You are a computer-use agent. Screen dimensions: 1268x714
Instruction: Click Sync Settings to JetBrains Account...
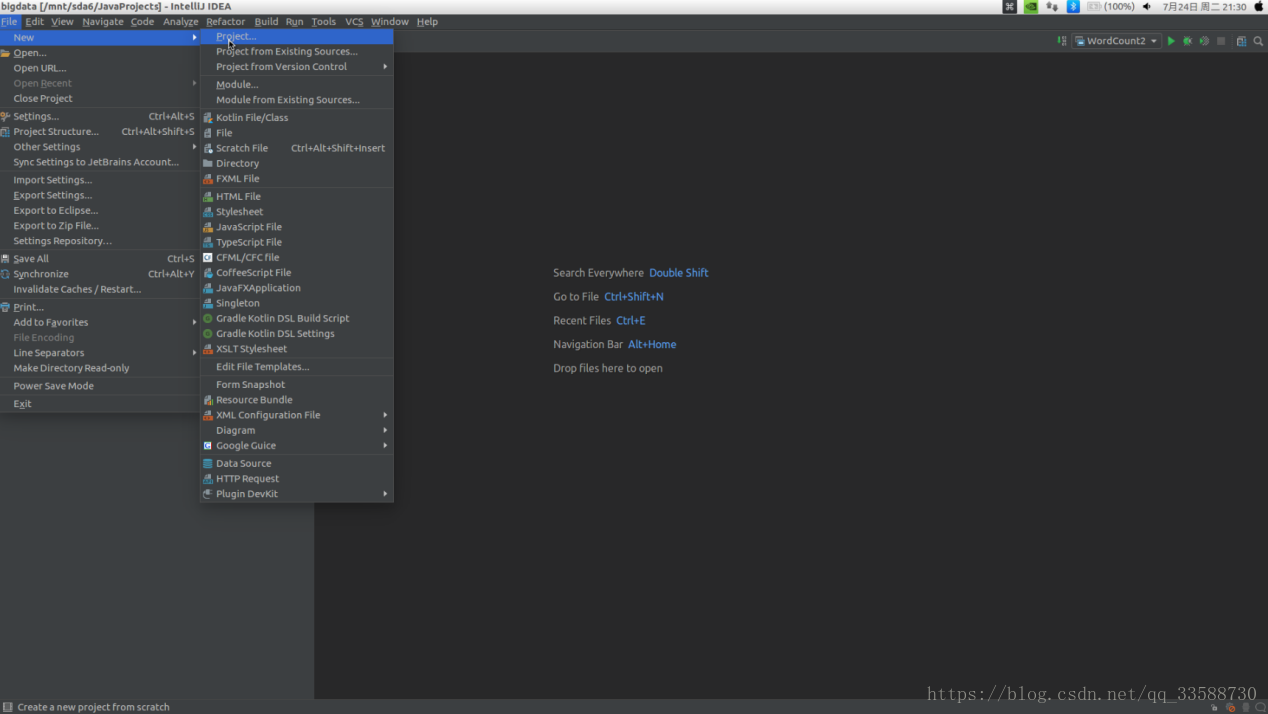point(100,162)
